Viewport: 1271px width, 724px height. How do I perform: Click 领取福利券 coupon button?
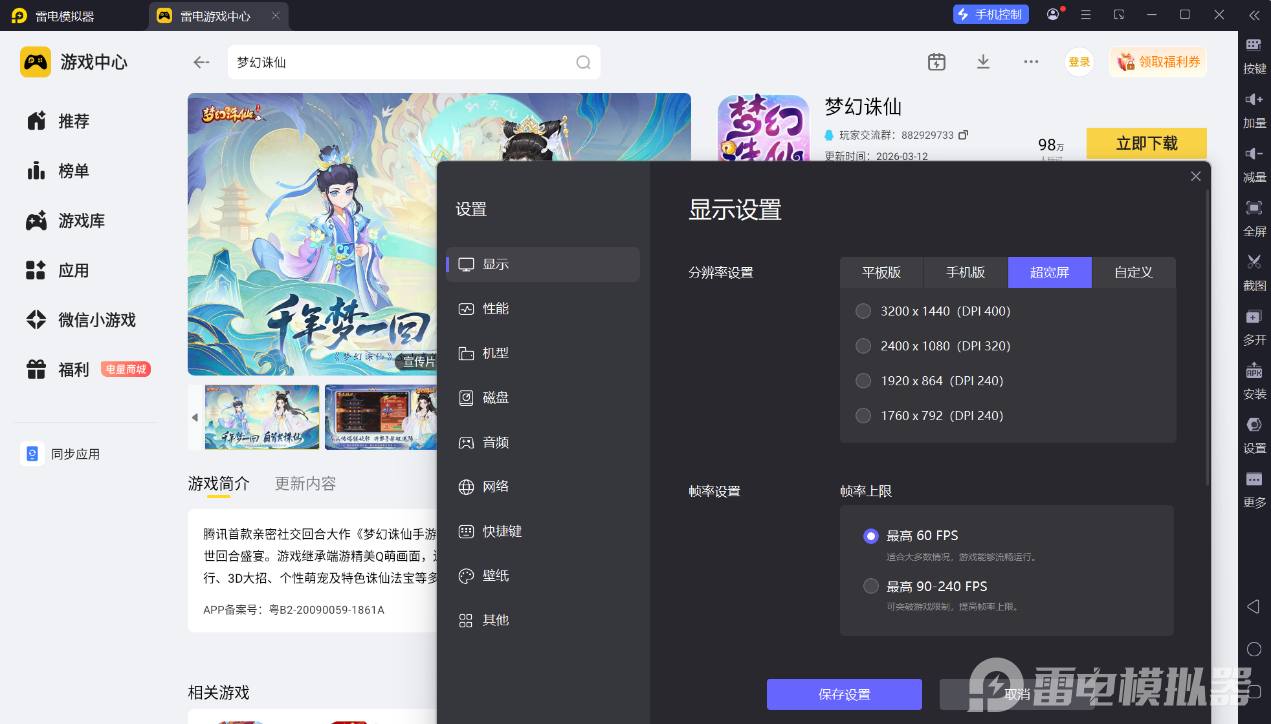pos(1157,62)
